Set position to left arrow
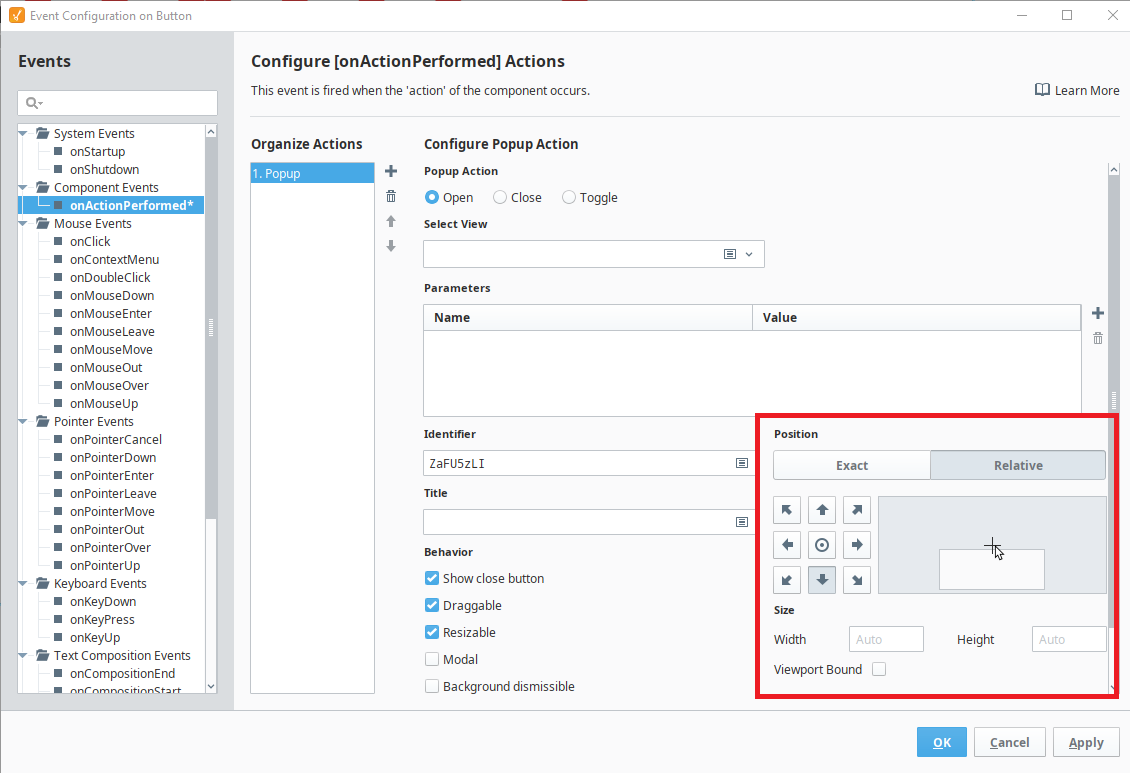This screenshot has height=773, width=1130. 787,545
